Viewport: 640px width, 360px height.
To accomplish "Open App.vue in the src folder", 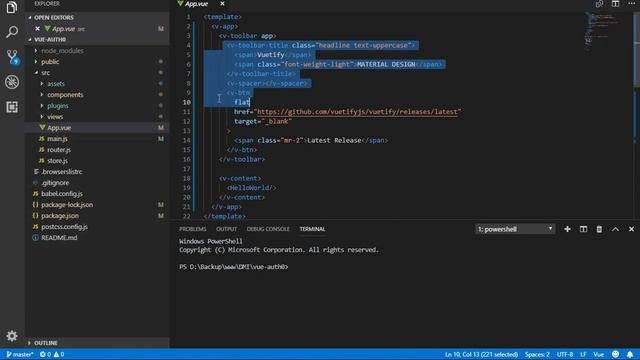I will click(59, 128).
